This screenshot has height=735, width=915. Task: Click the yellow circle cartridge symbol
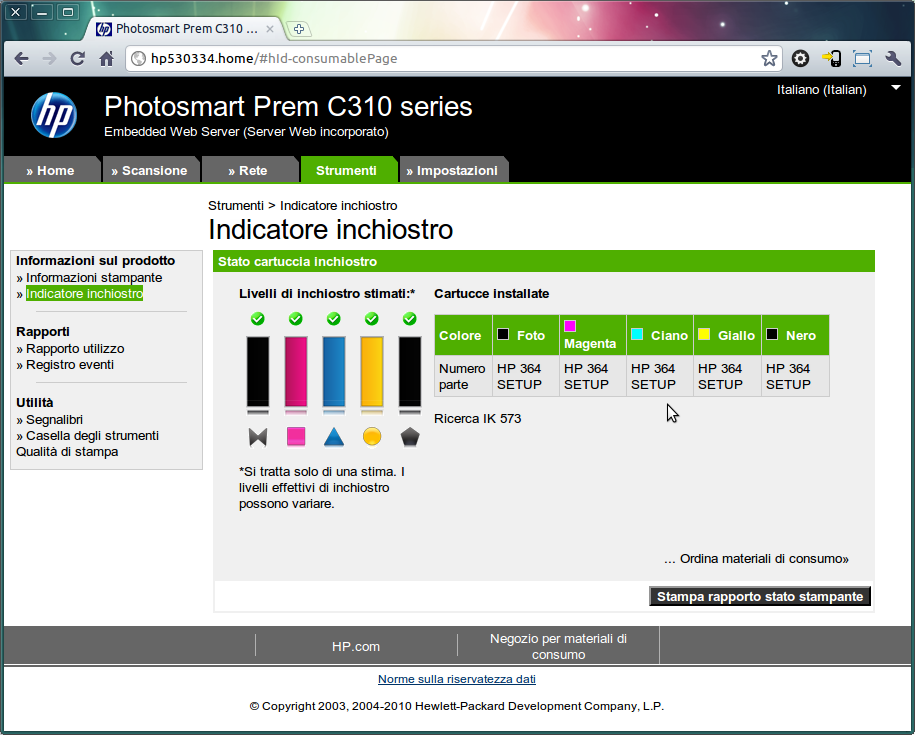pyautogui.click(x=372, y=436)
